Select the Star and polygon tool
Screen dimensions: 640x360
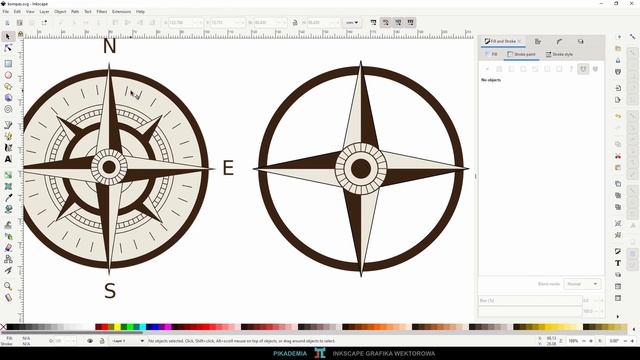[8, 87]
